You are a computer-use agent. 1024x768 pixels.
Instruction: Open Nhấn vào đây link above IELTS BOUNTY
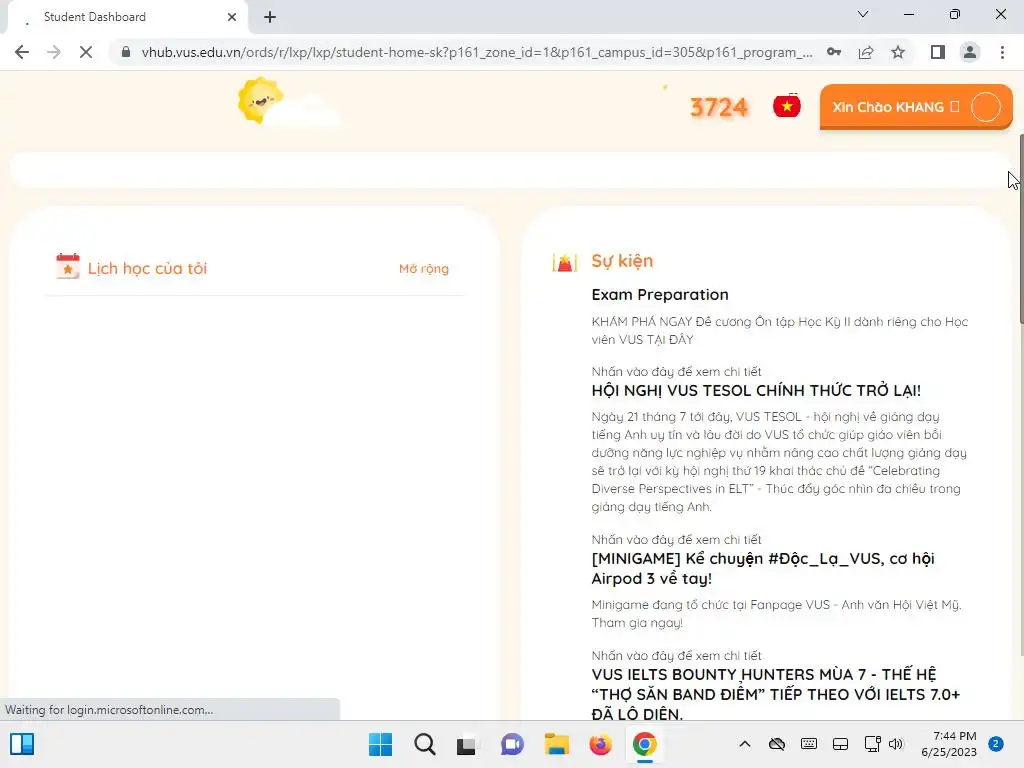click(x=677, y=655)
